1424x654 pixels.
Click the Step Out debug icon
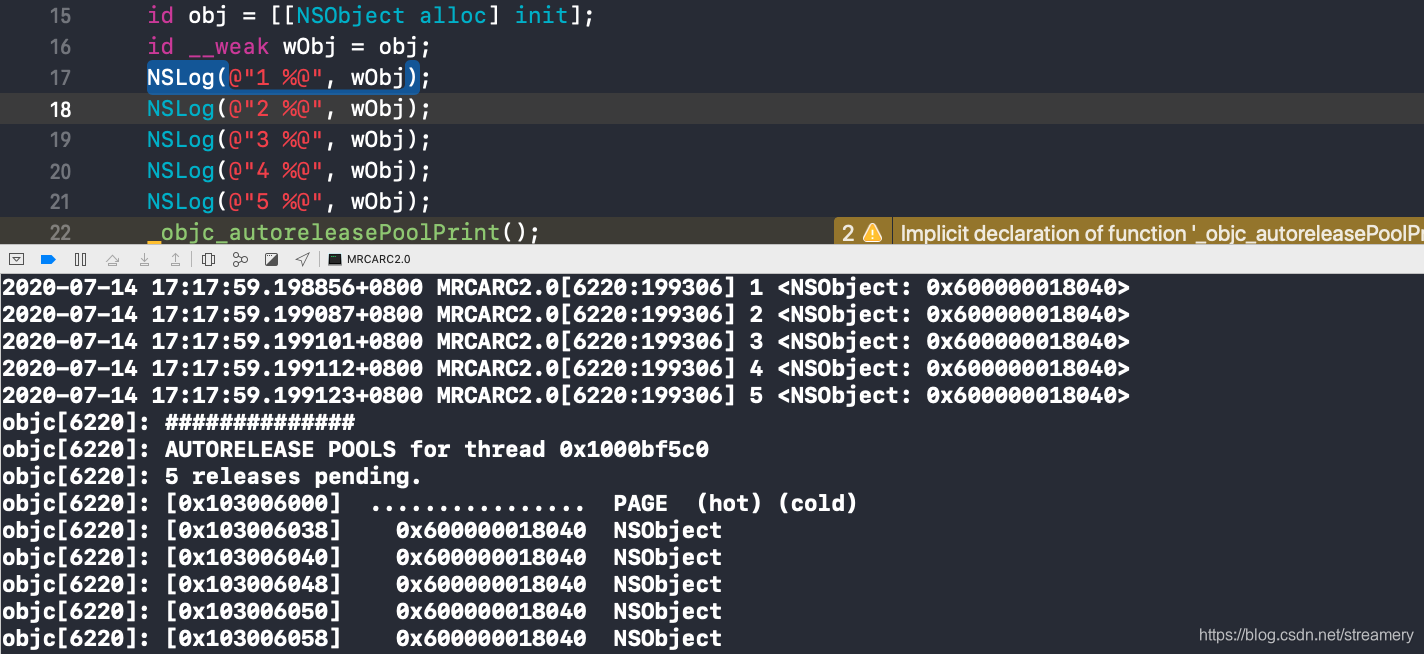176,259
